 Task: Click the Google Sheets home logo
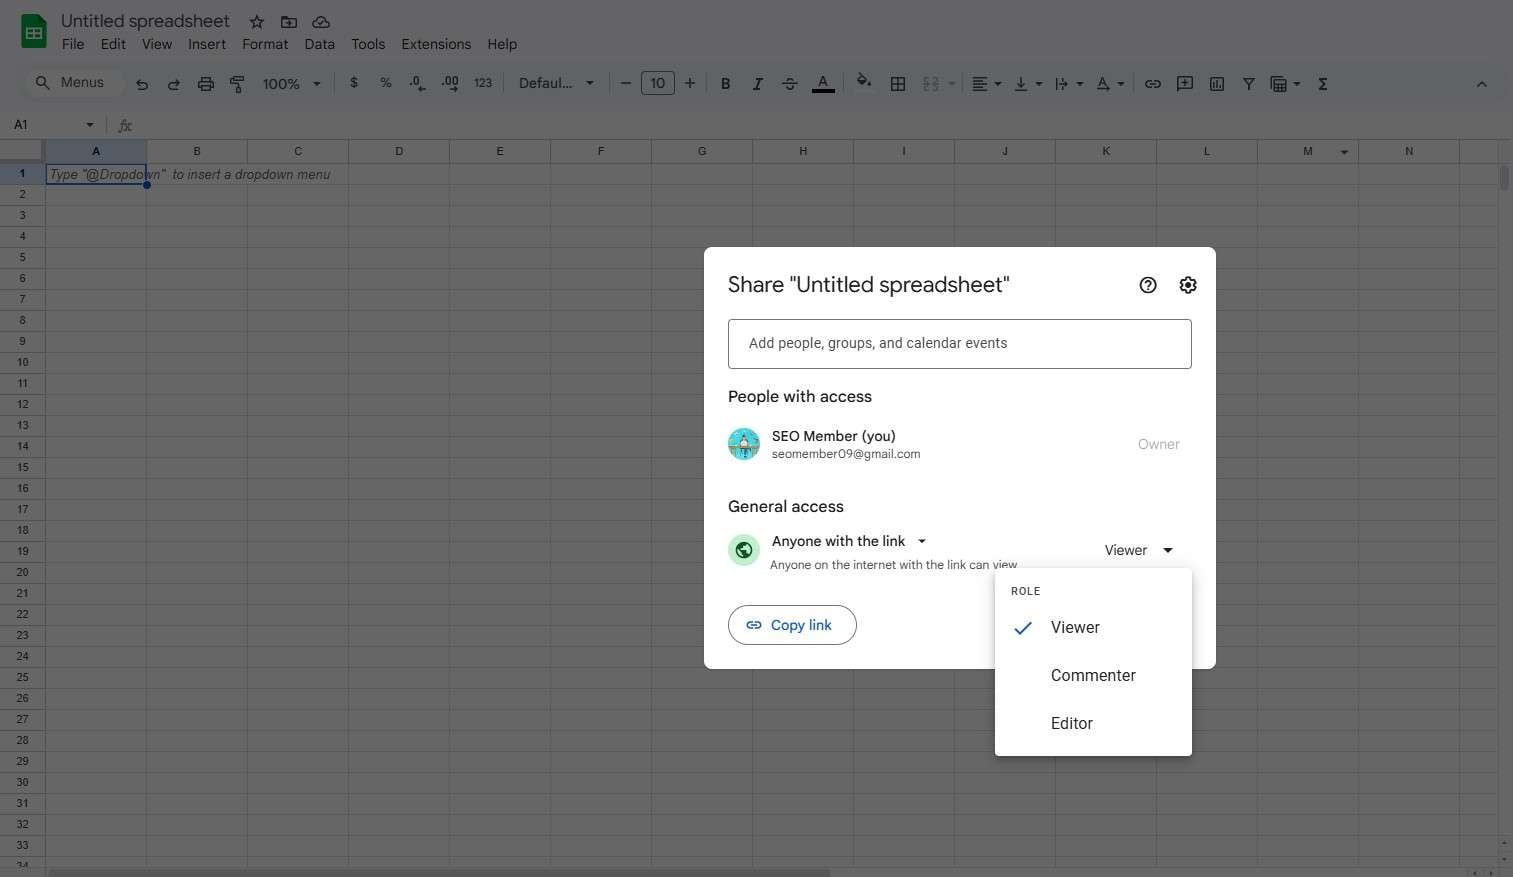coord(34,32)
